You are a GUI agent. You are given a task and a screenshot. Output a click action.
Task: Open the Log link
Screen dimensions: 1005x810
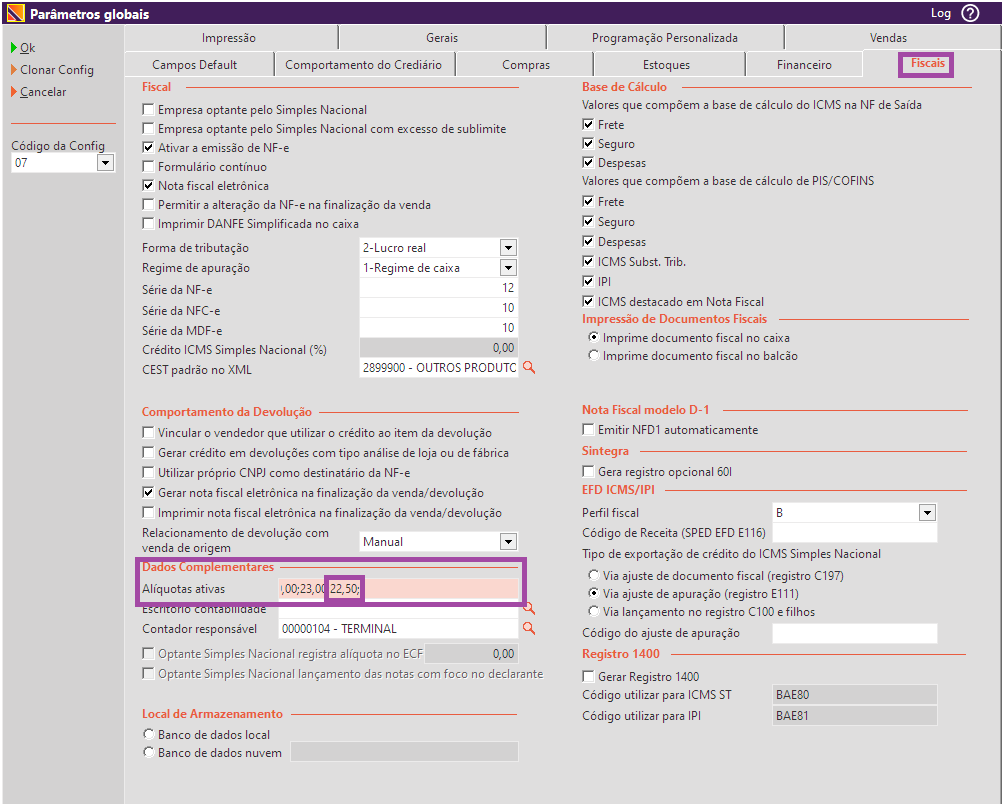tap(940, 13)
